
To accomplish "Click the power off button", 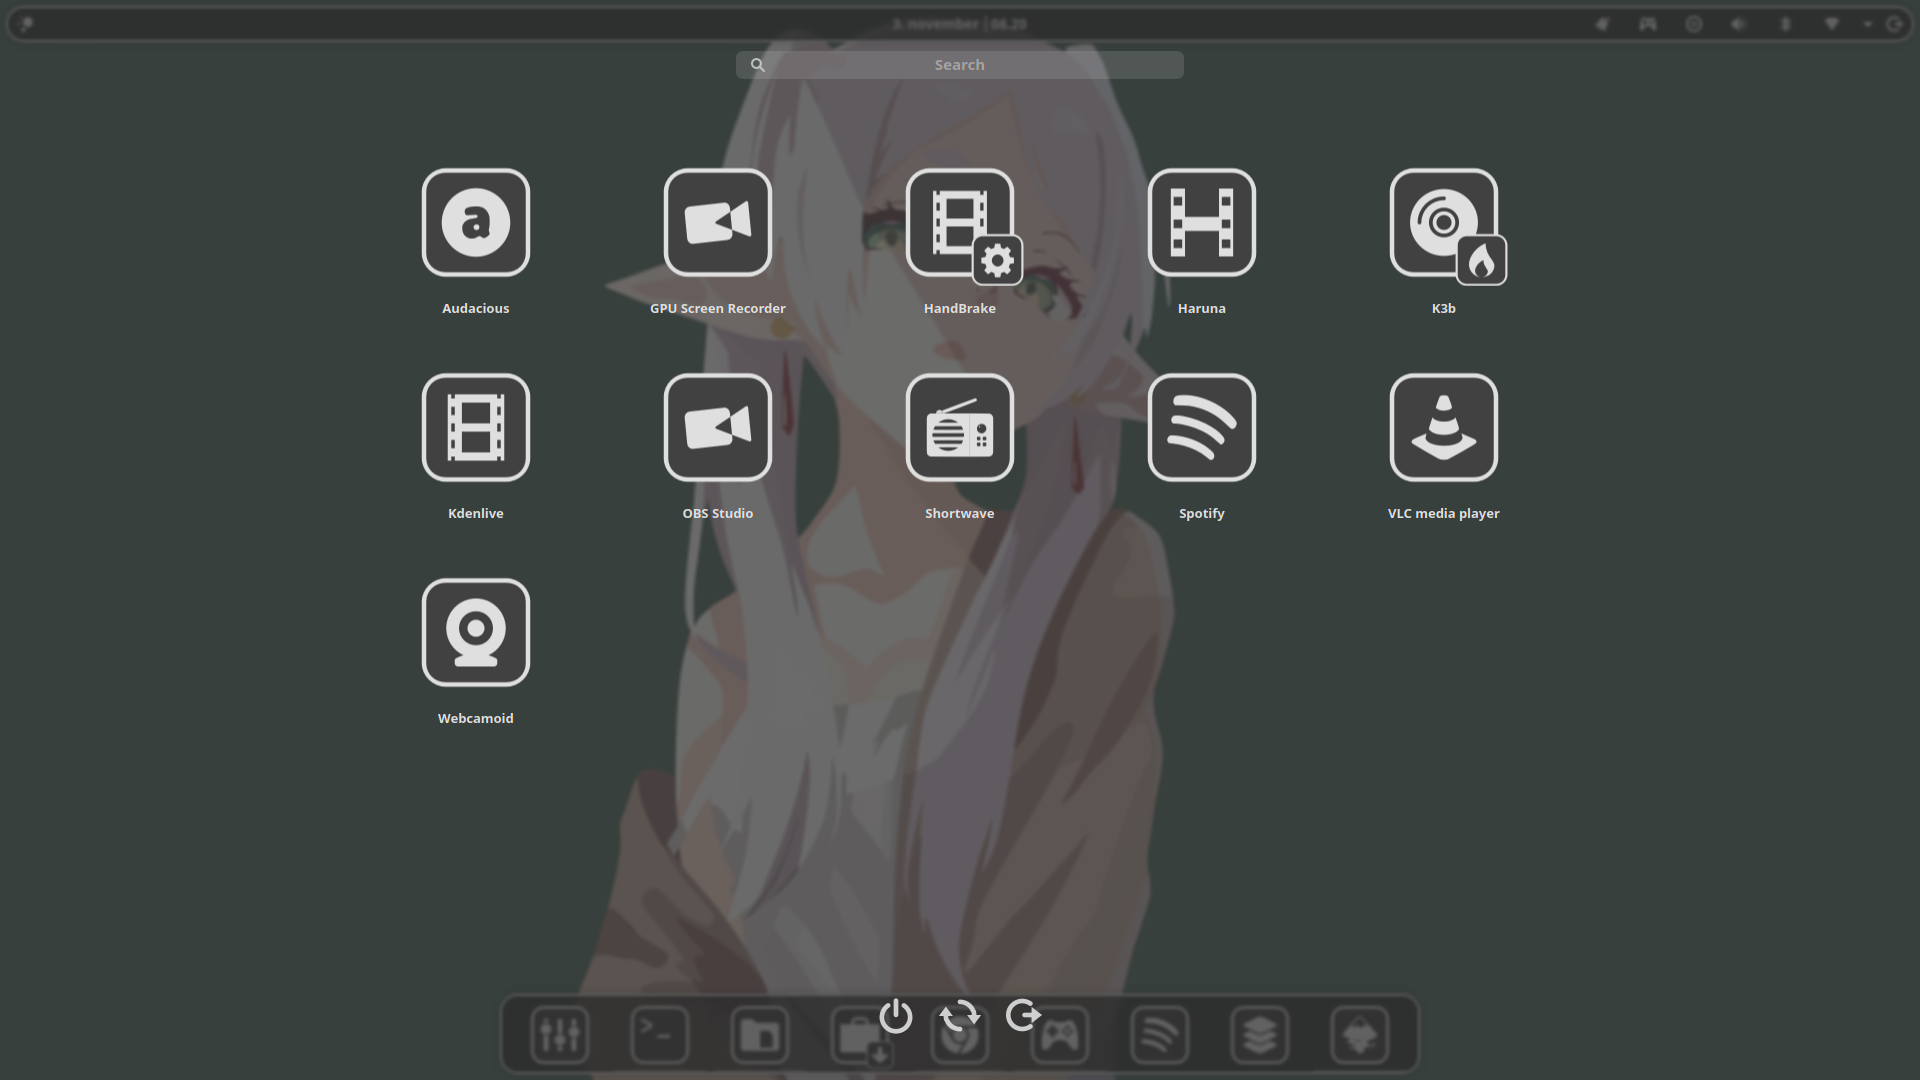I will (x=895, y=1016).
